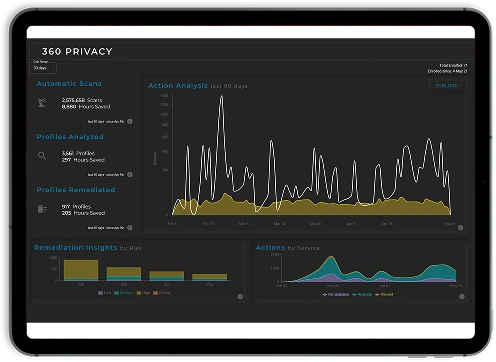The width and height of the screenshot is (496, 362).
Task: Toggle the Analysis series legend entry
Action: point(362,294)
